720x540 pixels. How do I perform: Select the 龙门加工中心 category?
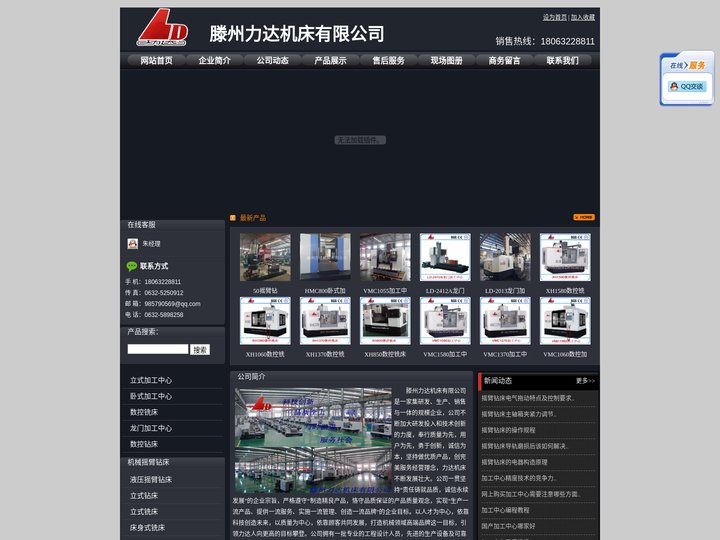[151, 428]
